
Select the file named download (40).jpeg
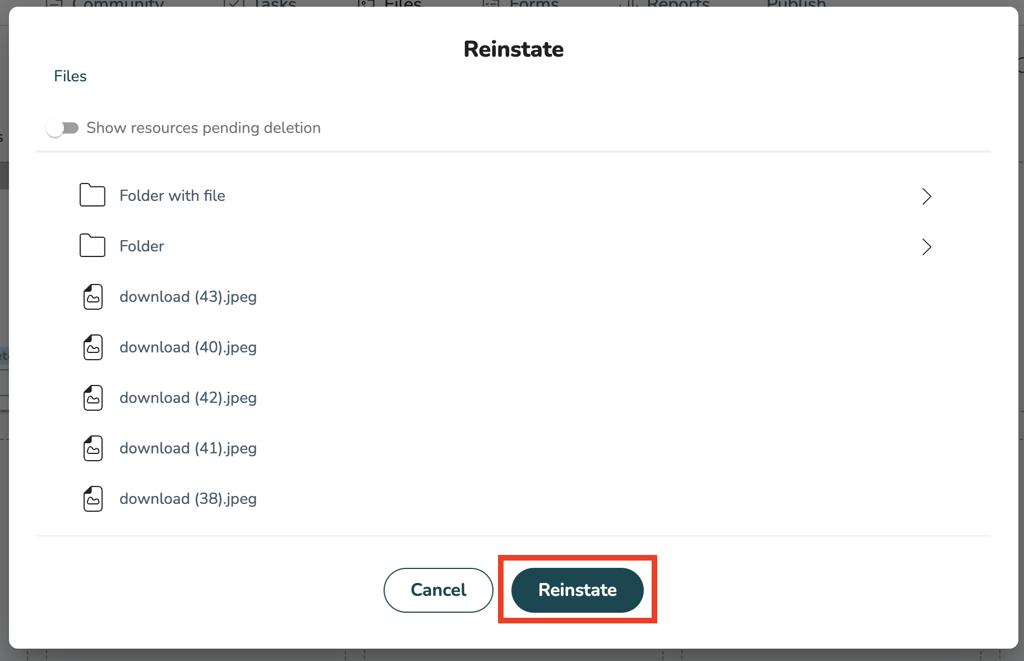(x=188, y=347)
